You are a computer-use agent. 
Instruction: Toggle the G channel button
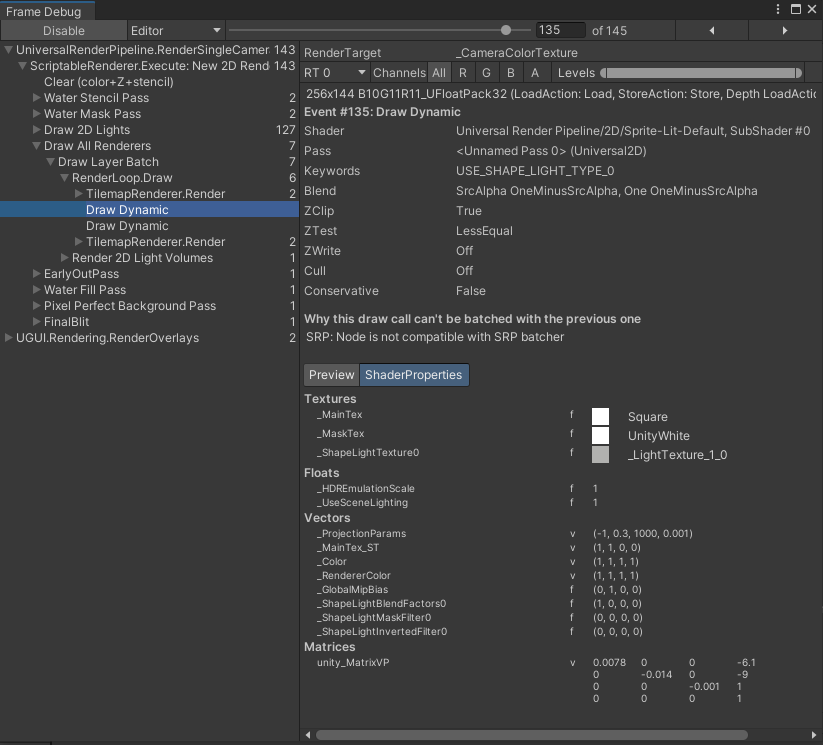point(487,73)
